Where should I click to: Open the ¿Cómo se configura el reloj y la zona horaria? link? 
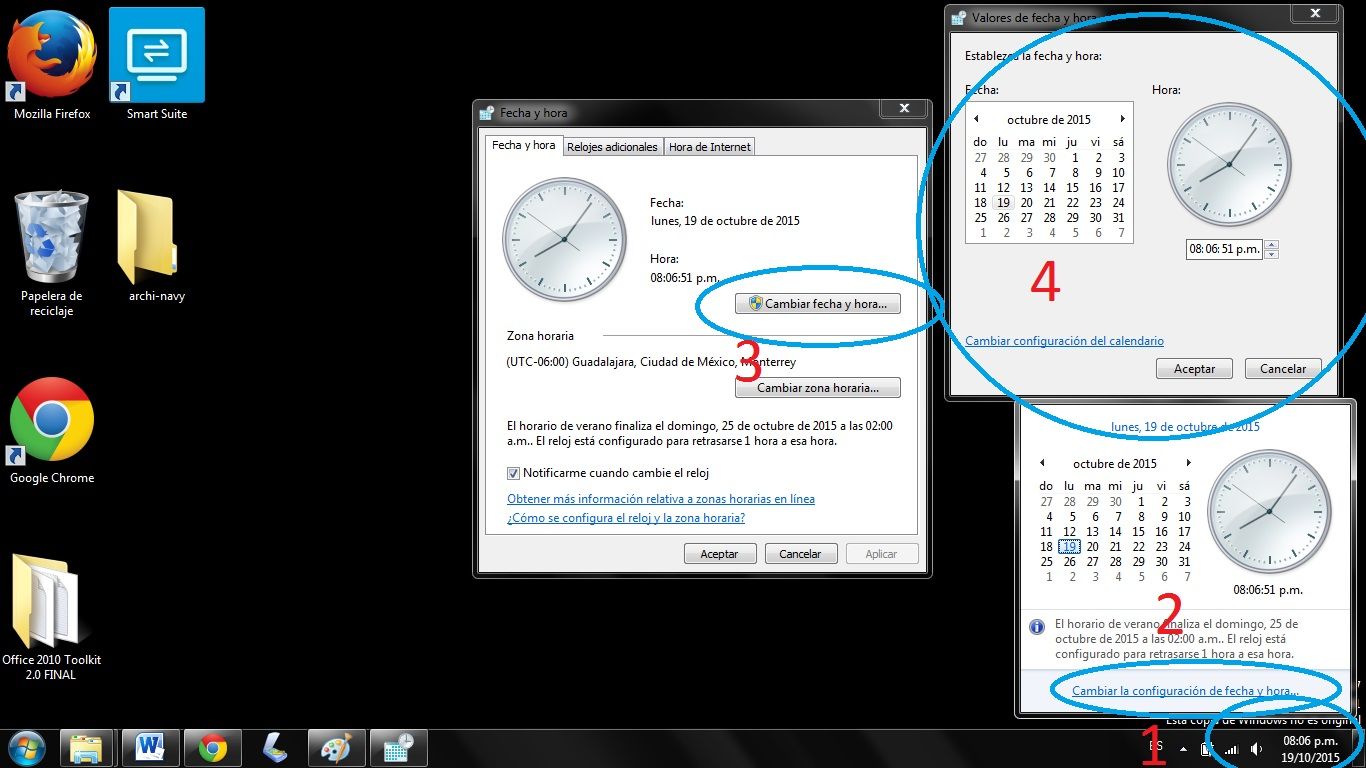626,518
